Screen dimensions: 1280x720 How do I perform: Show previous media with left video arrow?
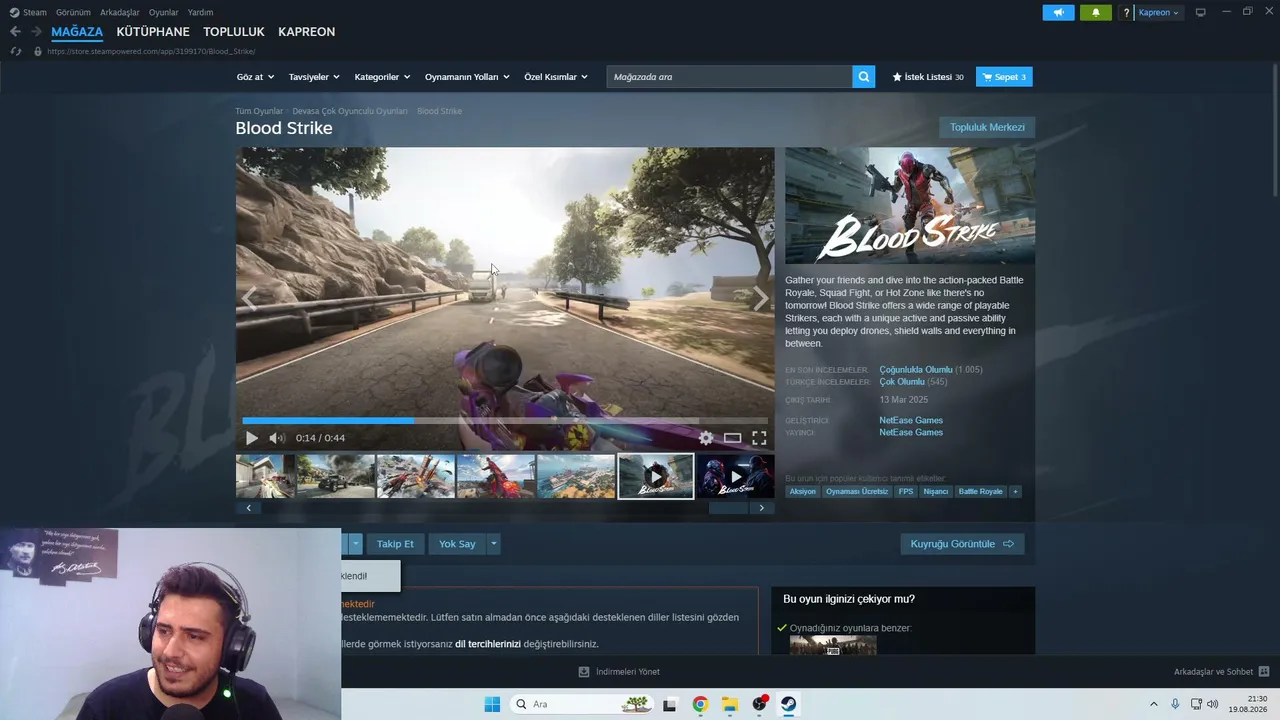tap(249, 298)
